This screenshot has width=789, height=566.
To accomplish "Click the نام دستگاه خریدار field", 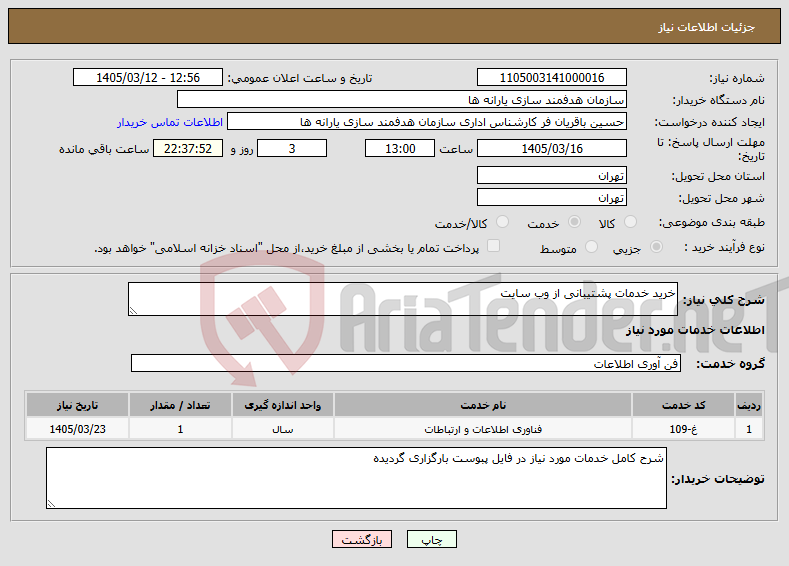I will tap(402, 100).
